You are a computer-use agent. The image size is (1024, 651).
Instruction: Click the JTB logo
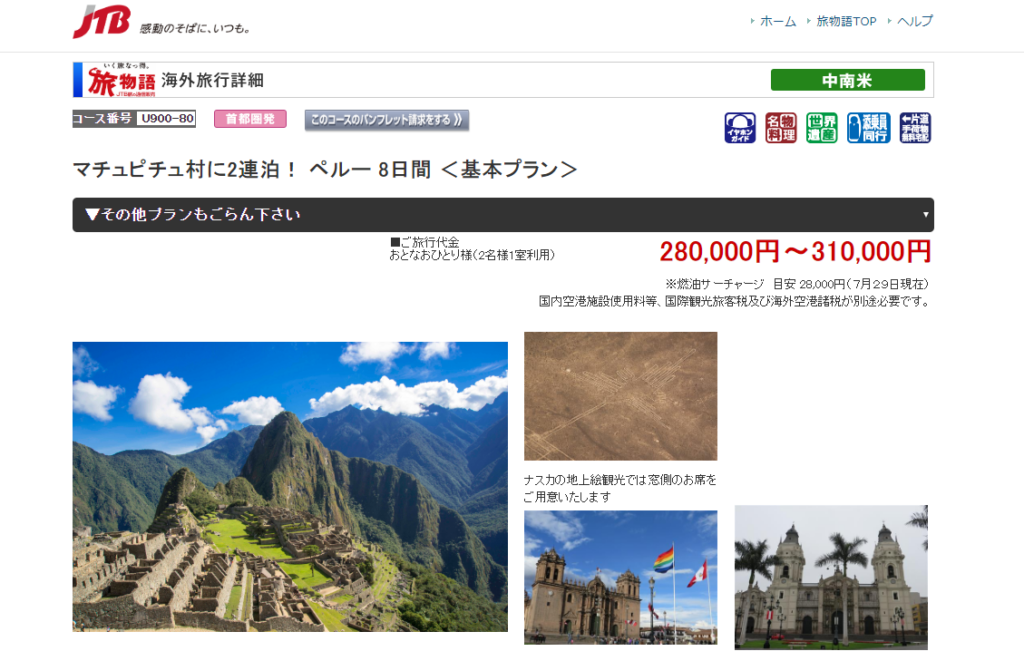coord(101,22)
